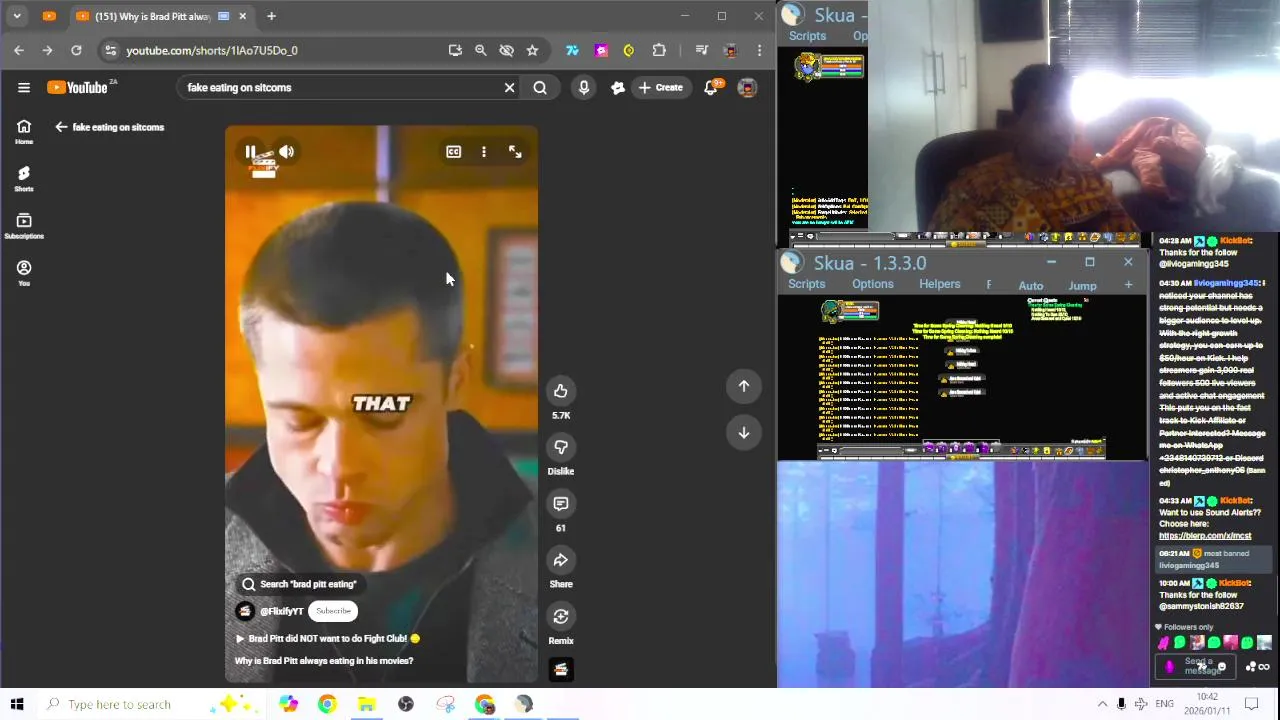Click plus button in Skua menu bar
Viewport: 1280px width, 720px height.
click(1128, 285)
